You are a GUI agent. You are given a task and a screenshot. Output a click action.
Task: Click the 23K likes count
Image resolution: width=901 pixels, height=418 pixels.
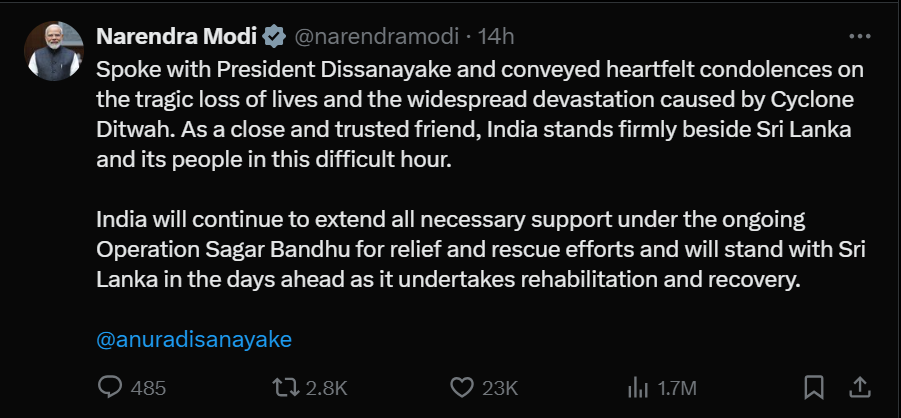point(498,387)
